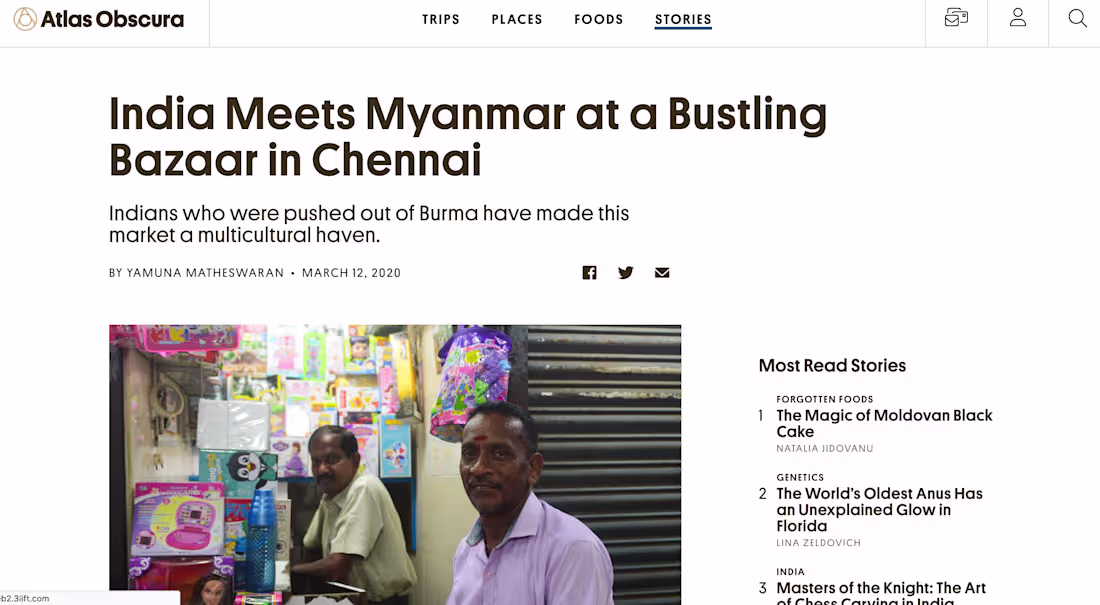This screenshot has width=1100, height=605.
Task: Open the Foods menu
Action: (599, 20)
